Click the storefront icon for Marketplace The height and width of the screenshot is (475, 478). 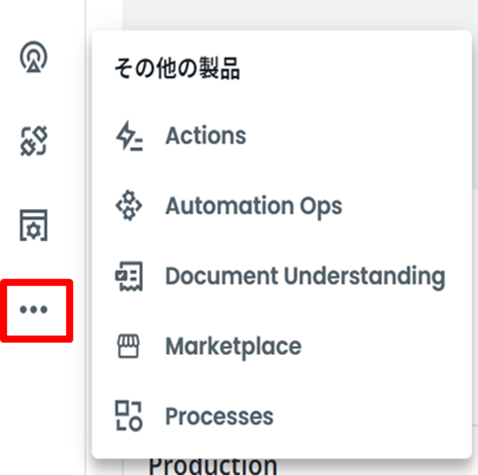pos(129,346)
